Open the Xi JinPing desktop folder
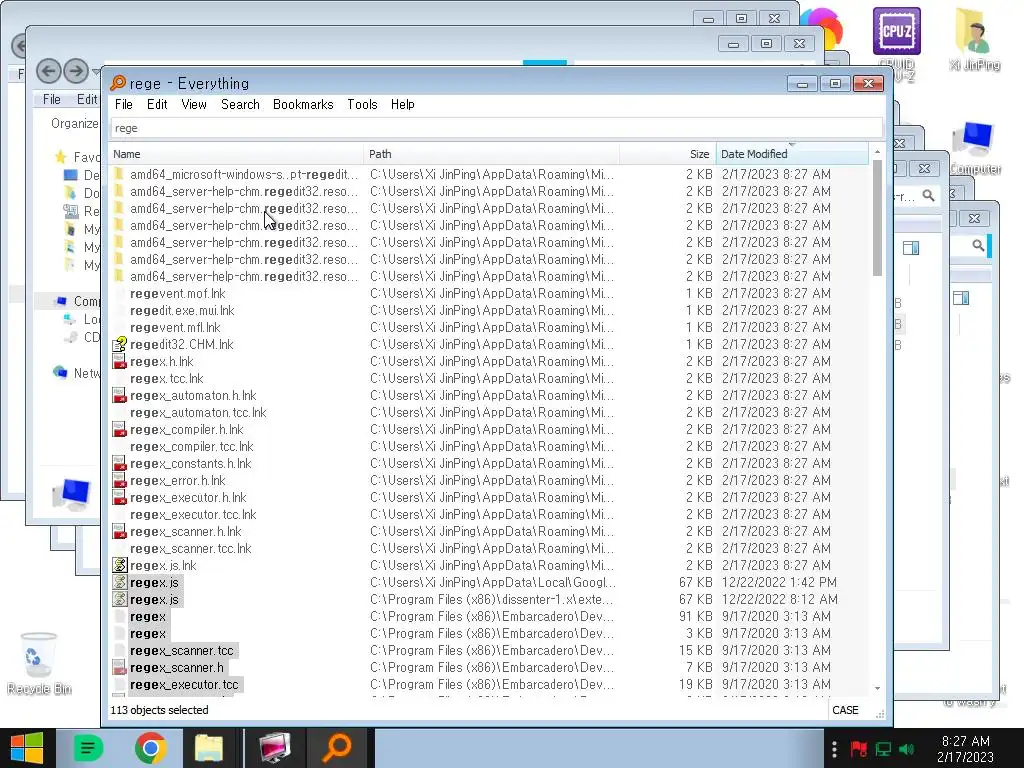This screenshot has width=1024, height=768. pyautogui.click(x=974, y=39)
